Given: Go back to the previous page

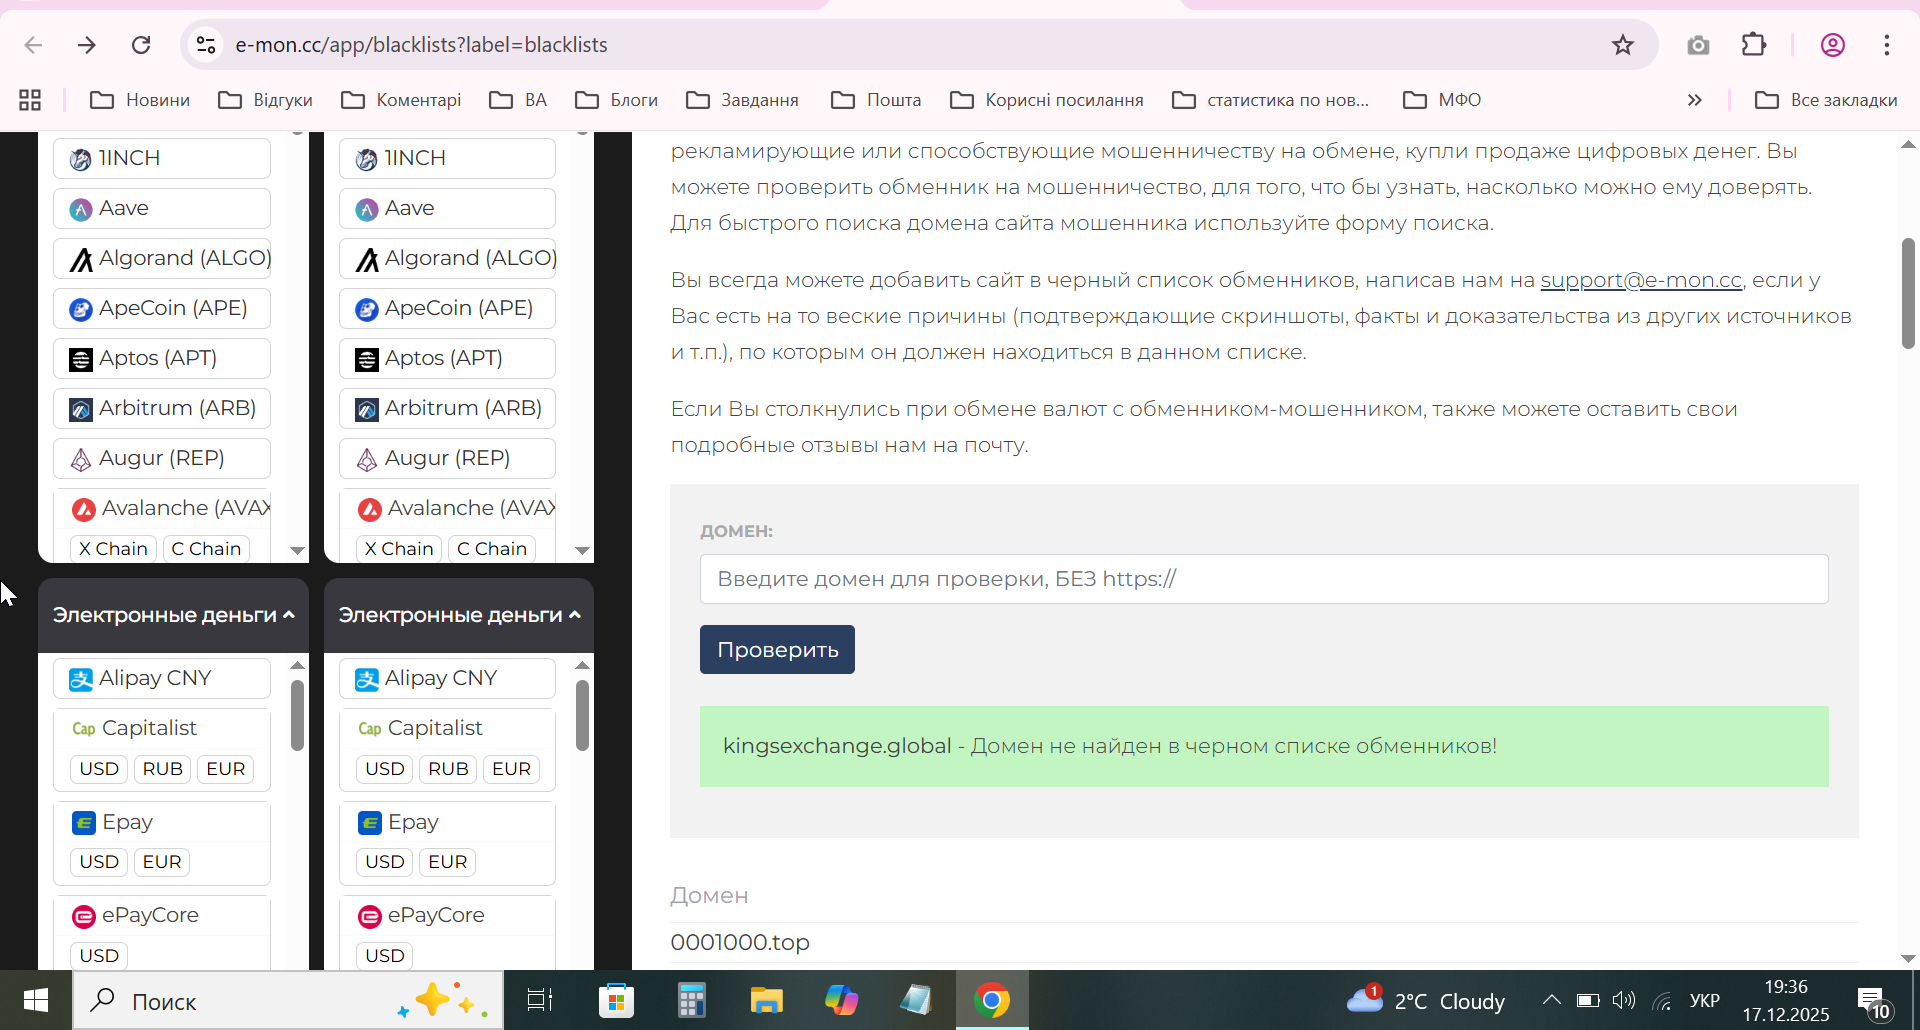Looking at the screenshot, I should pos(33,45).
